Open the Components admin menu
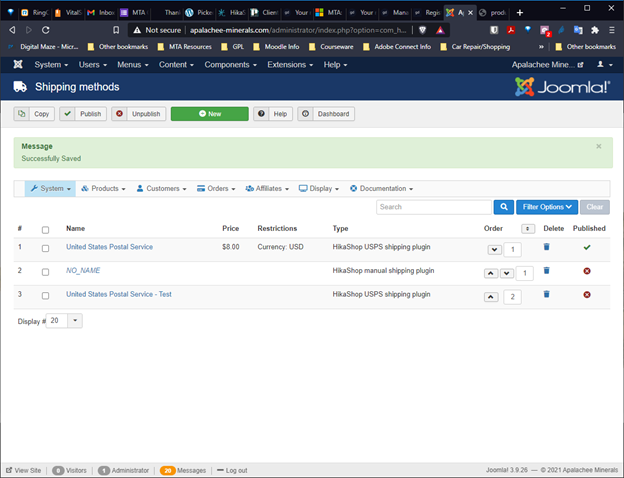This screenshot has height=478, width=624. click(x=230, y=64)
